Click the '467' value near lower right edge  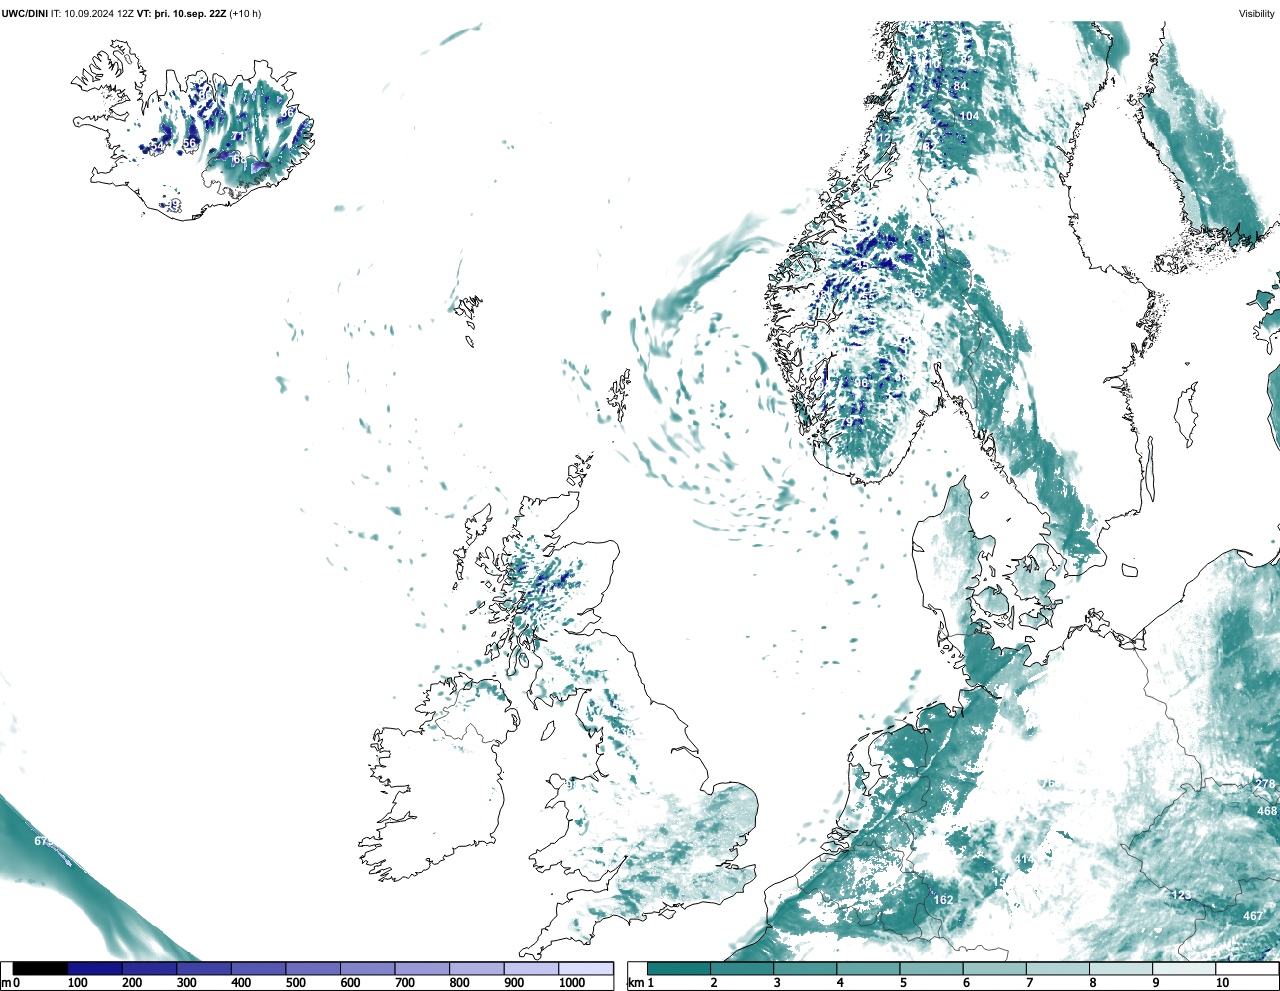click(x=1253, y=916)
